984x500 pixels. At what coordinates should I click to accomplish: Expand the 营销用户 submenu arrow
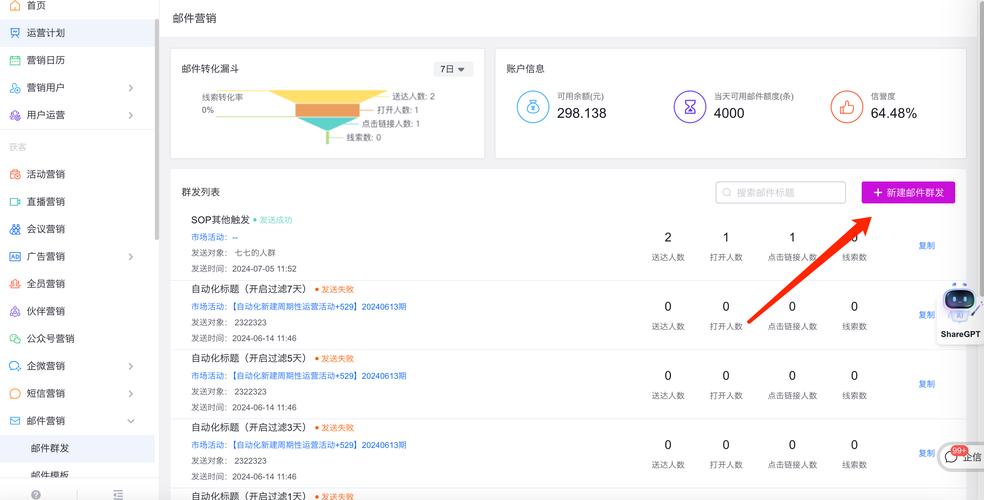(131, 88)
